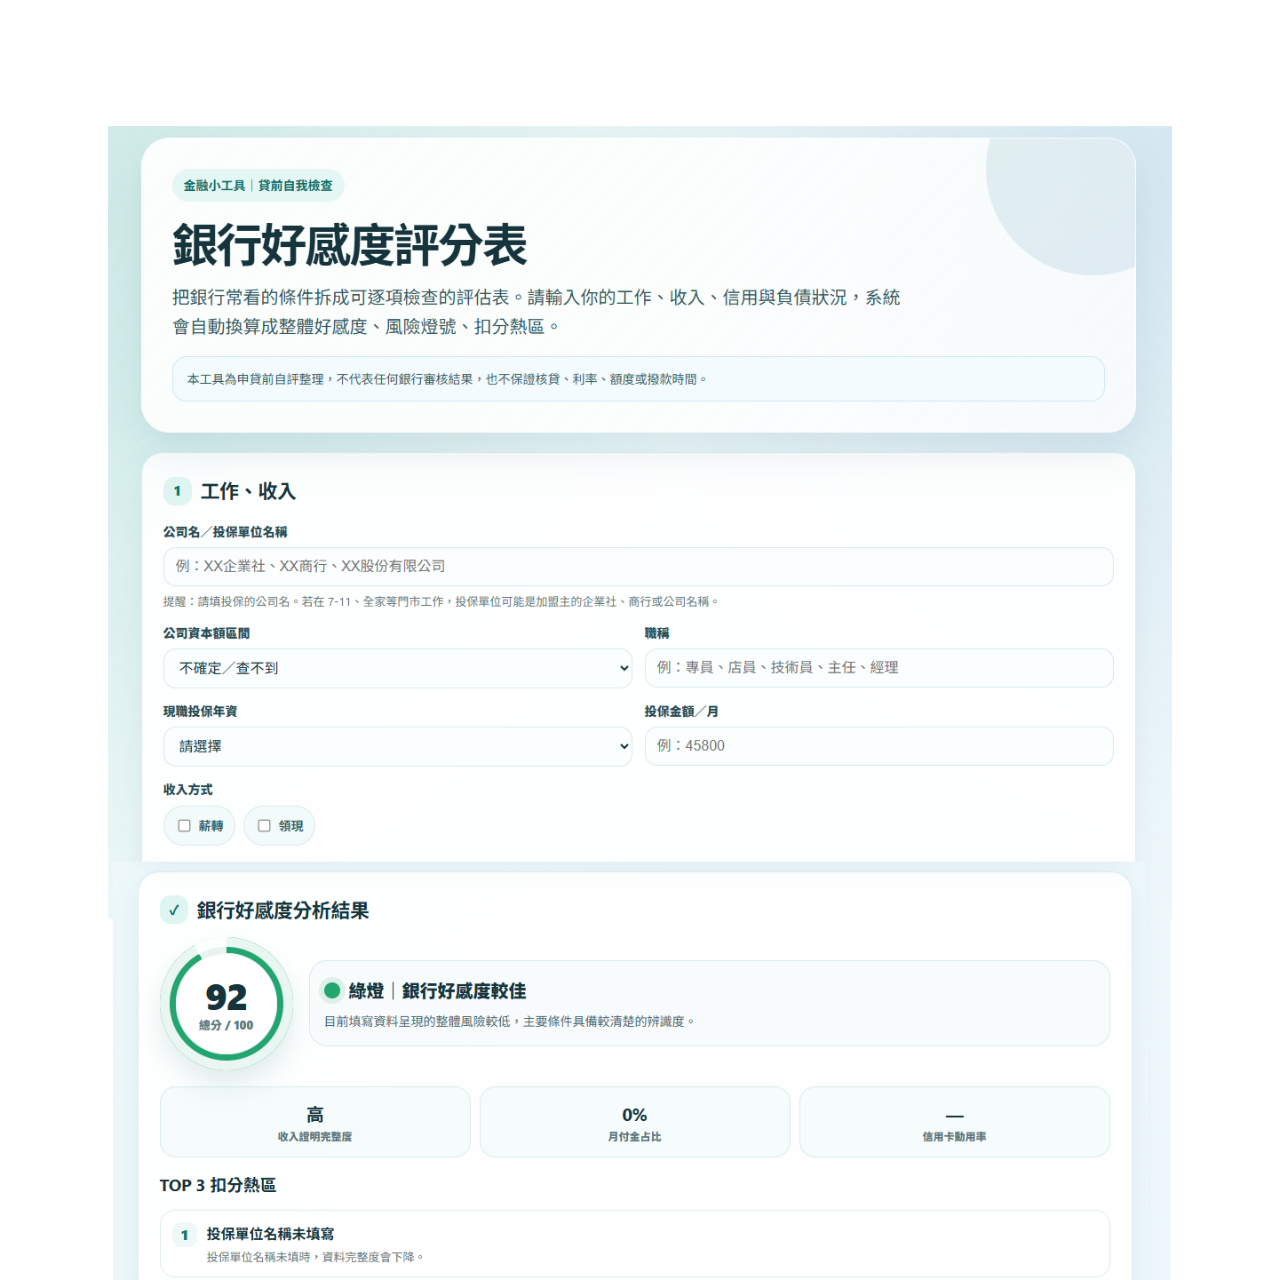Screen dimensions: 1280x1280
Task: Click the green light dot beside 綠燈
Action: tap(332, 990)
